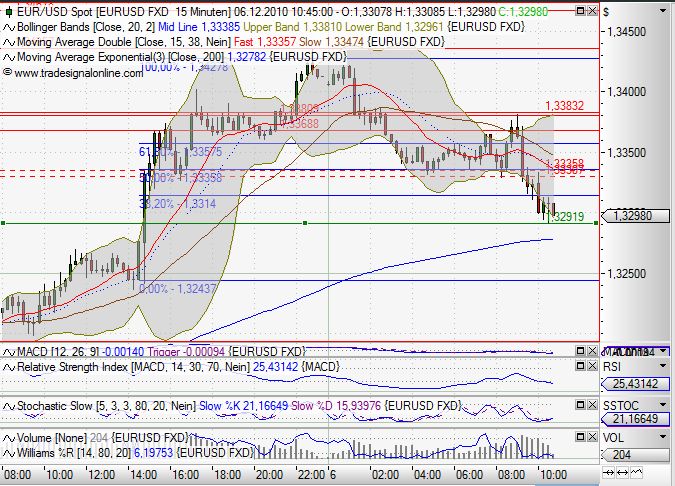
Task: Close the Relative Strength Index pane
Action: click(592, 366)
